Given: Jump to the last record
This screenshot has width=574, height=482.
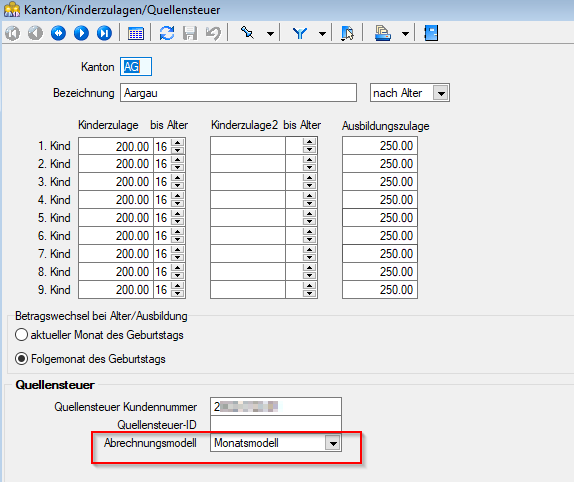Looking at the screenshot, I should pyautogui.click(x=104, y=33).
